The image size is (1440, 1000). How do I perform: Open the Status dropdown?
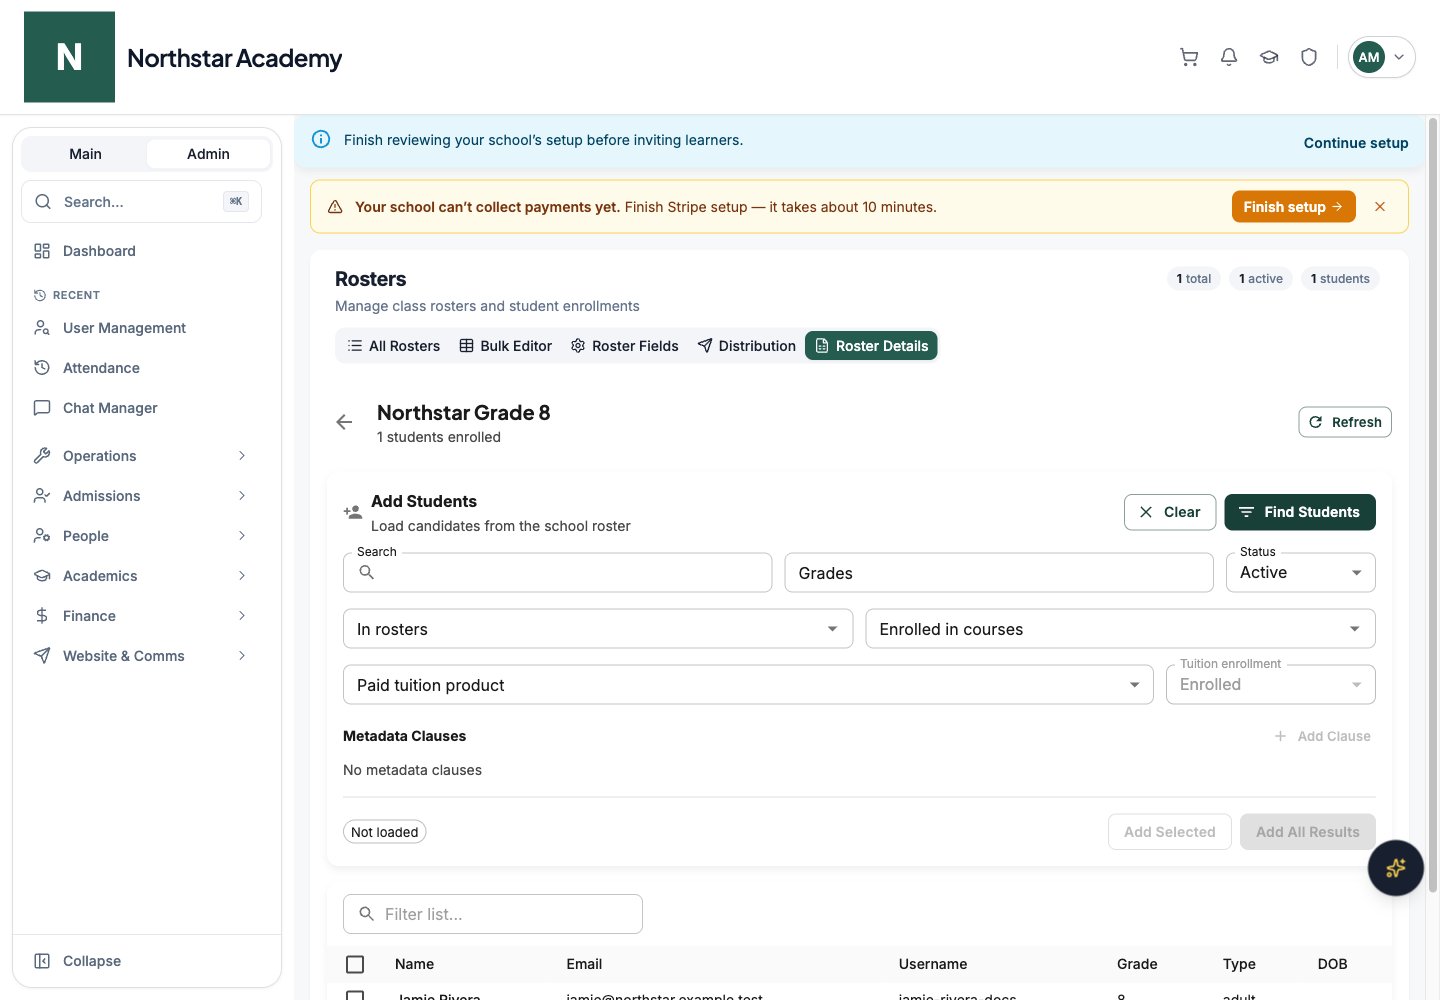pyautogui.click(x=1301, y=573)
